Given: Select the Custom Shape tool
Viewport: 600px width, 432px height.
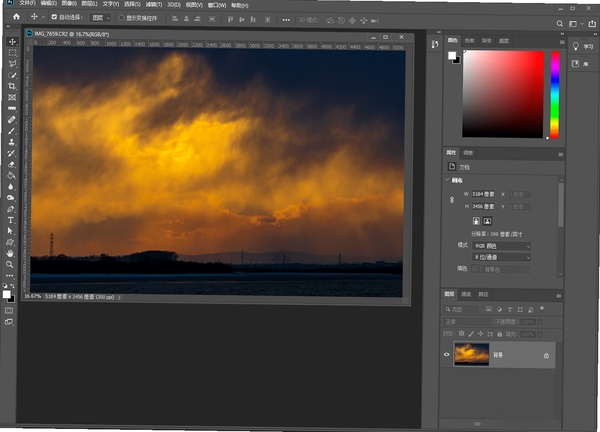Looking at the screenshot, I should 10,242.
